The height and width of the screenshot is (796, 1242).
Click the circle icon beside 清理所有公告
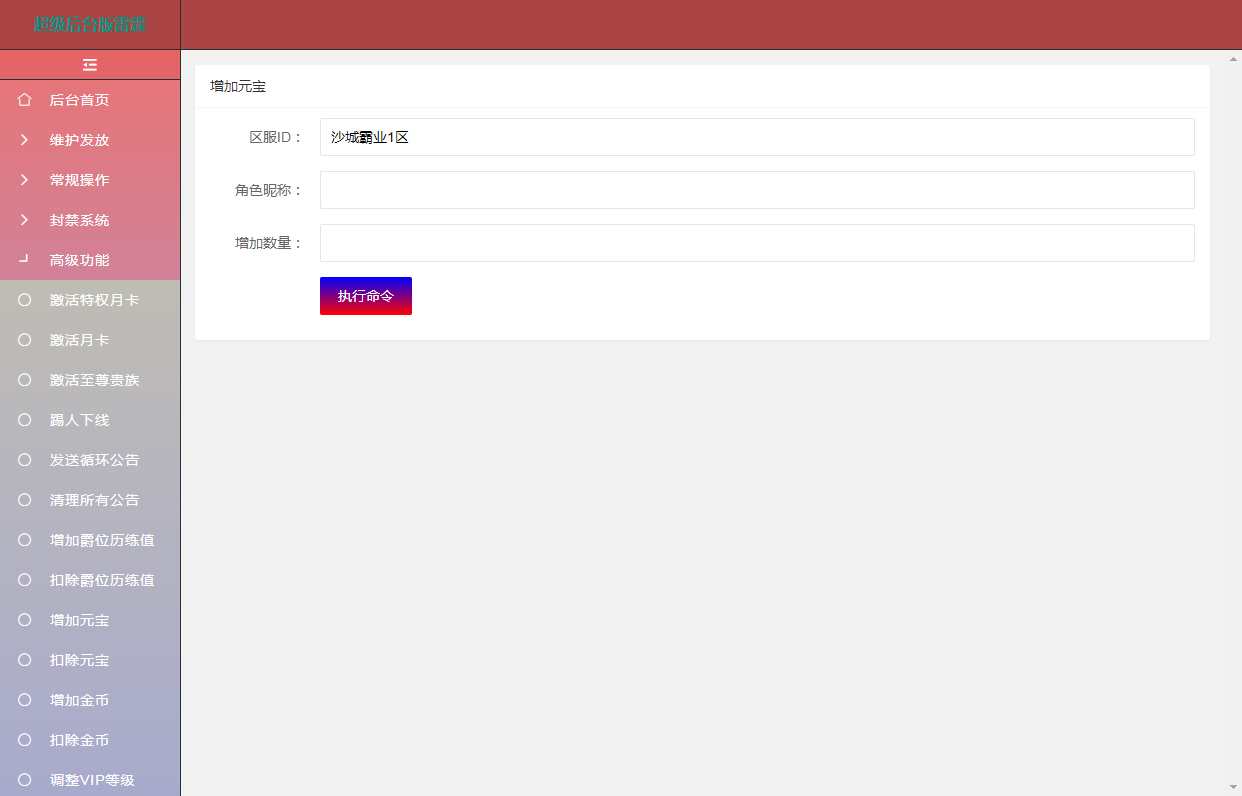24,500
